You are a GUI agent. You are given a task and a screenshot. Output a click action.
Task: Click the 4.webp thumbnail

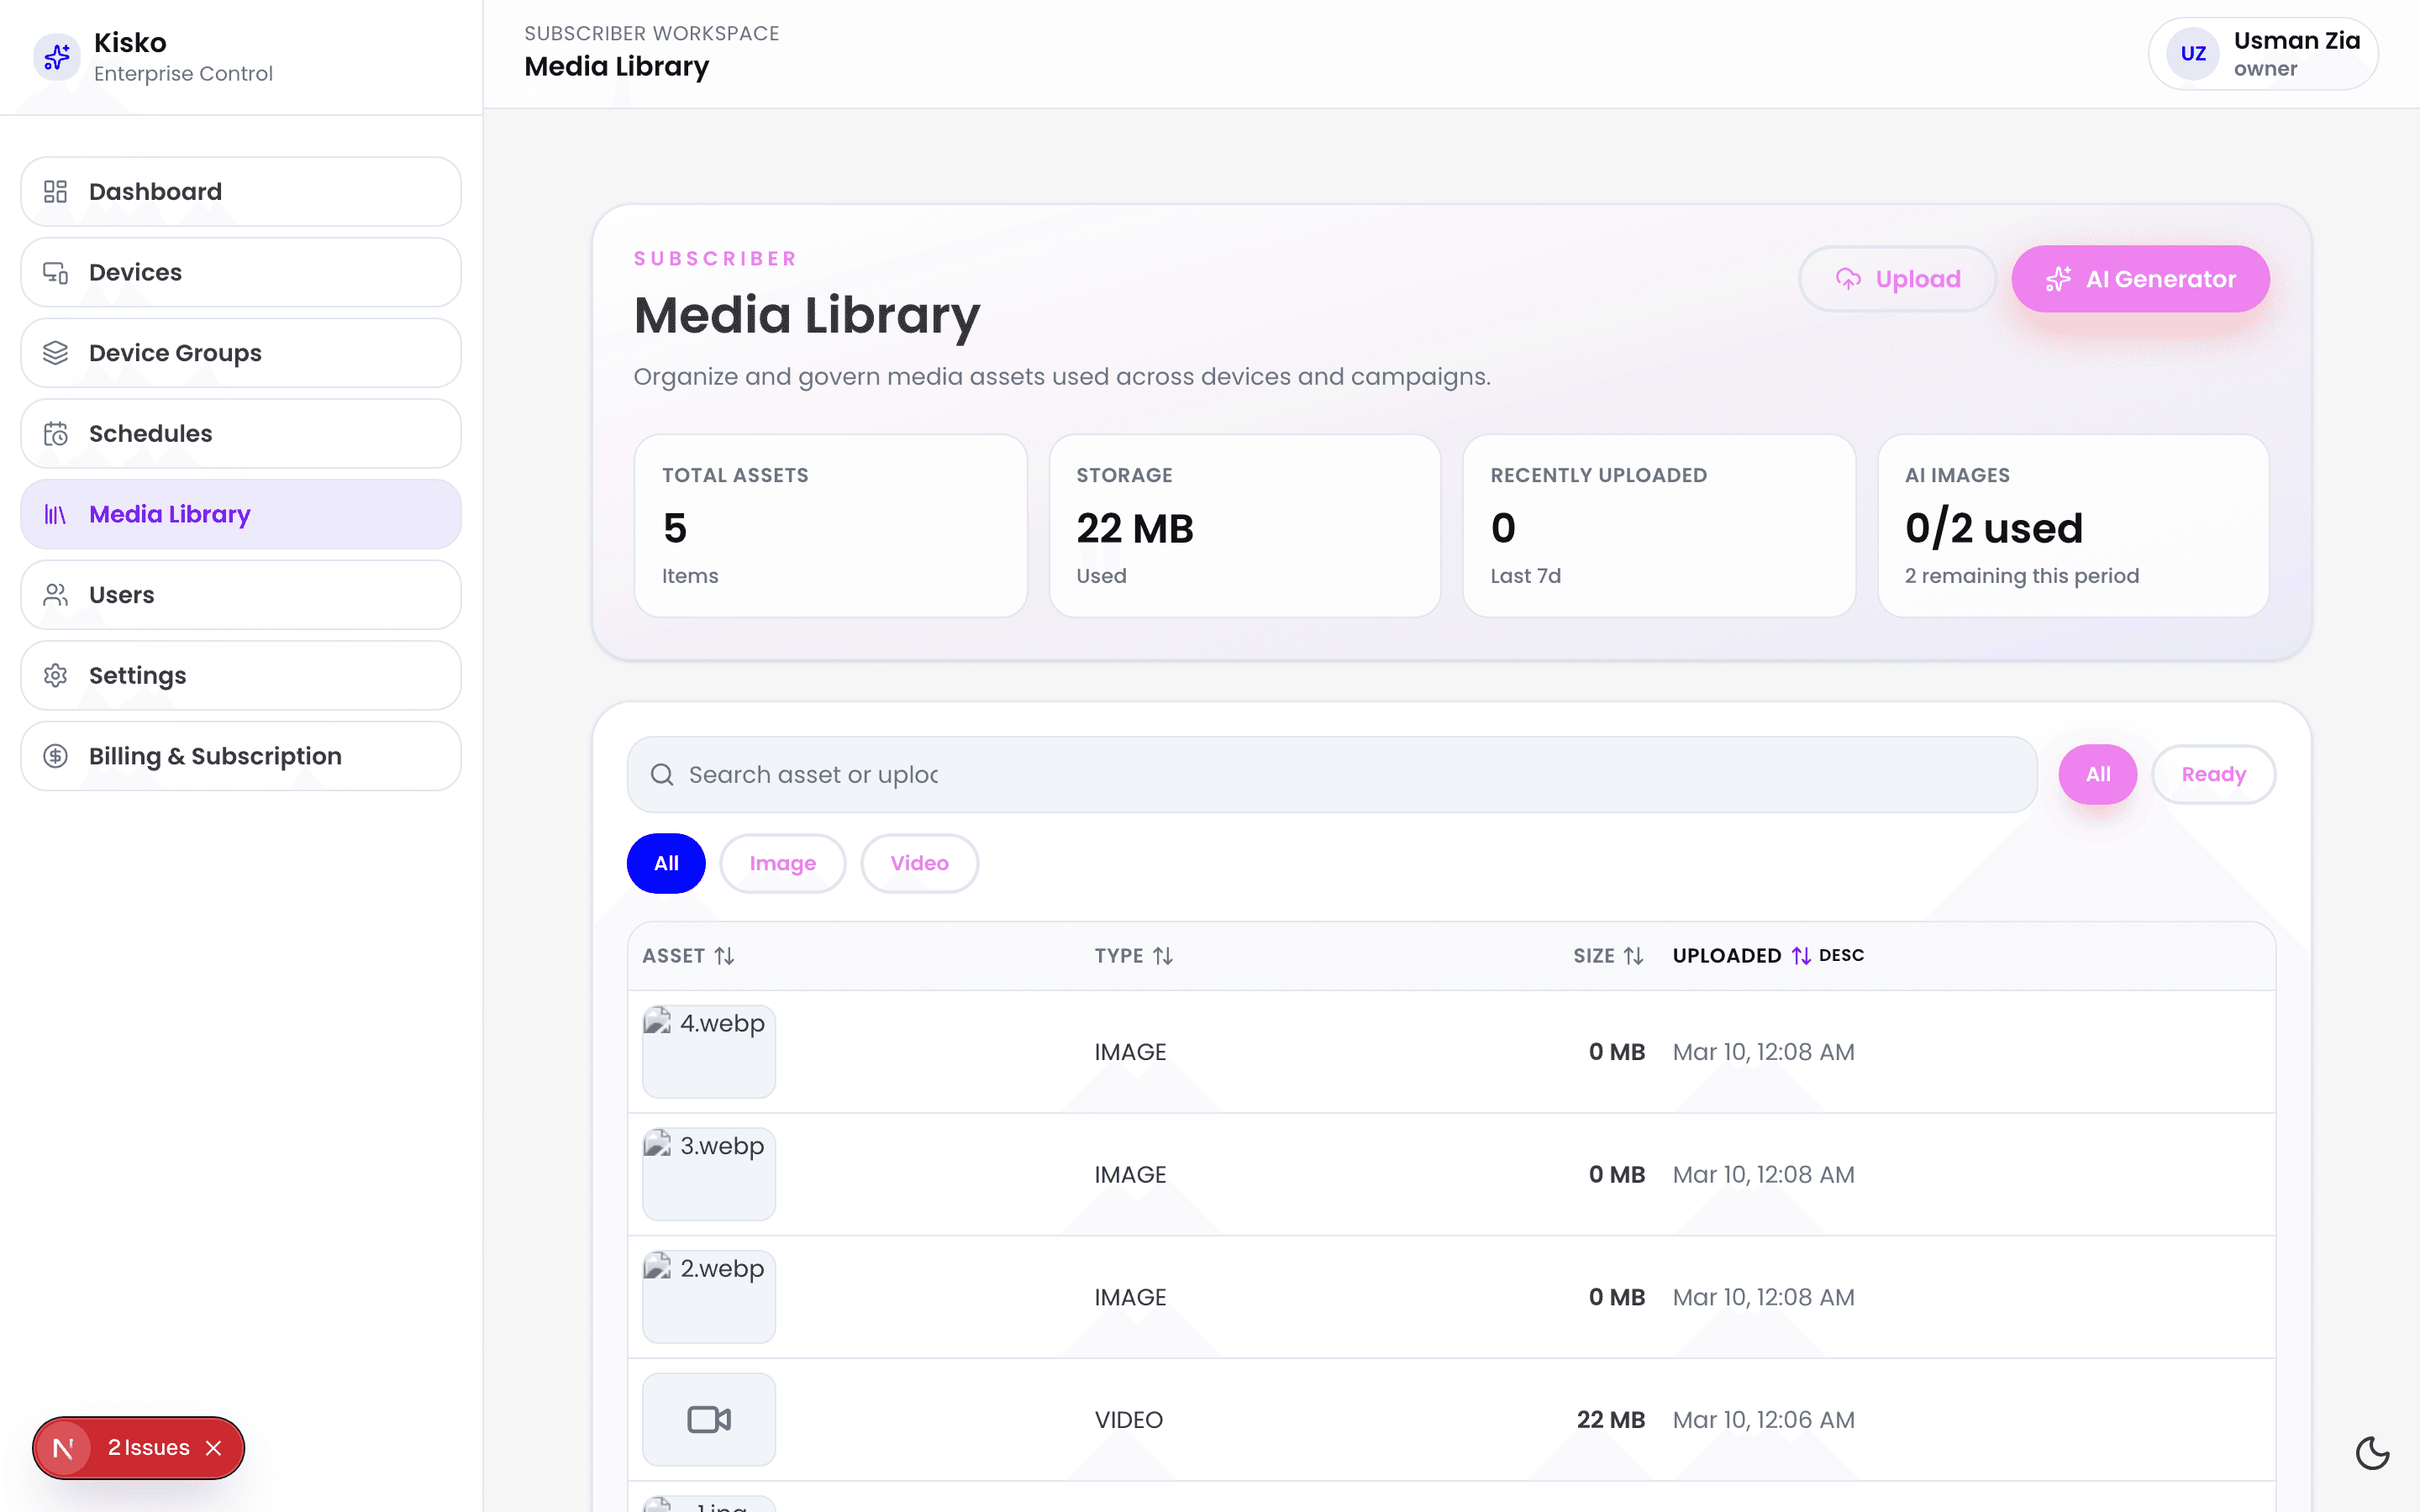pos(709,1052)
